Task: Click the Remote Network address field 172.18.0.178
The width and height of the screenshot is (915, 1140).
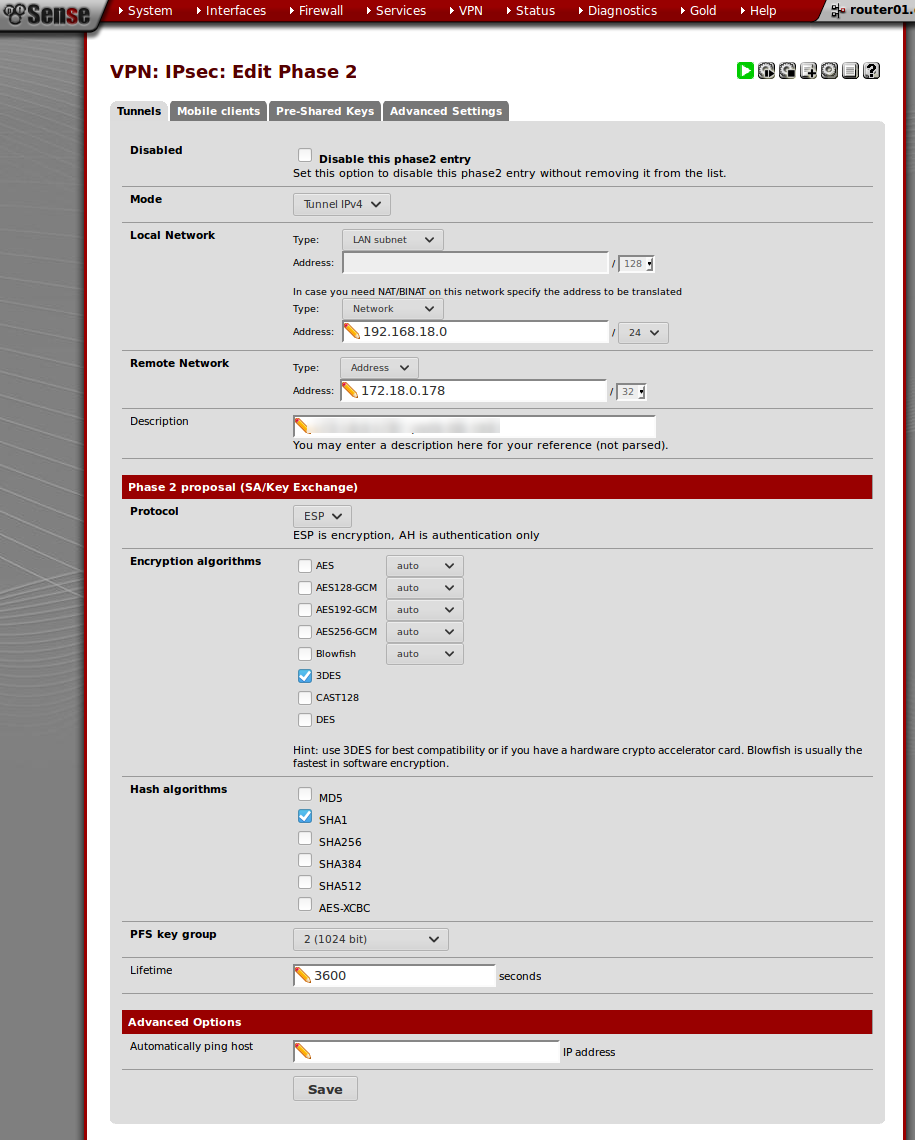Action: pos(473,391)
